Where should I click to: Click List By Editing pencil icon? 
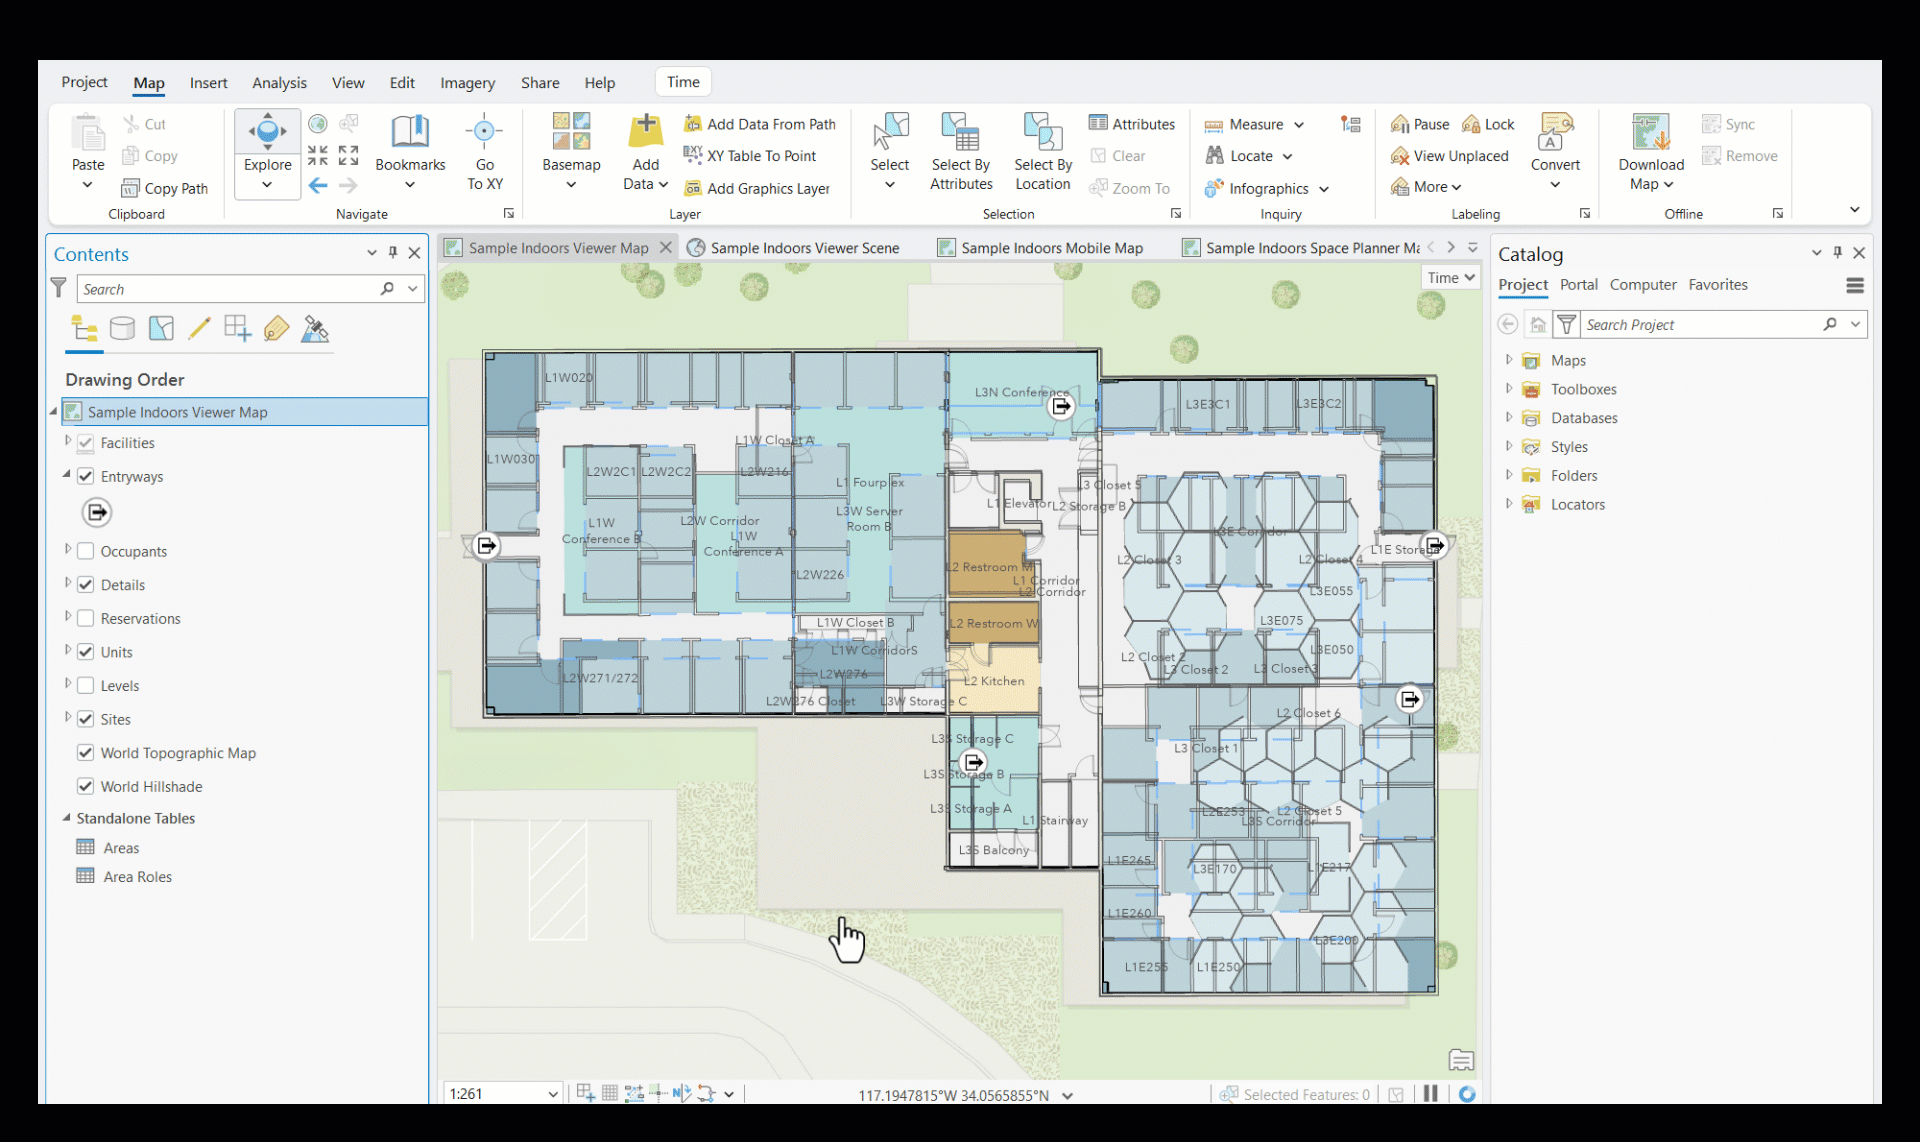(x=199, y=329)
